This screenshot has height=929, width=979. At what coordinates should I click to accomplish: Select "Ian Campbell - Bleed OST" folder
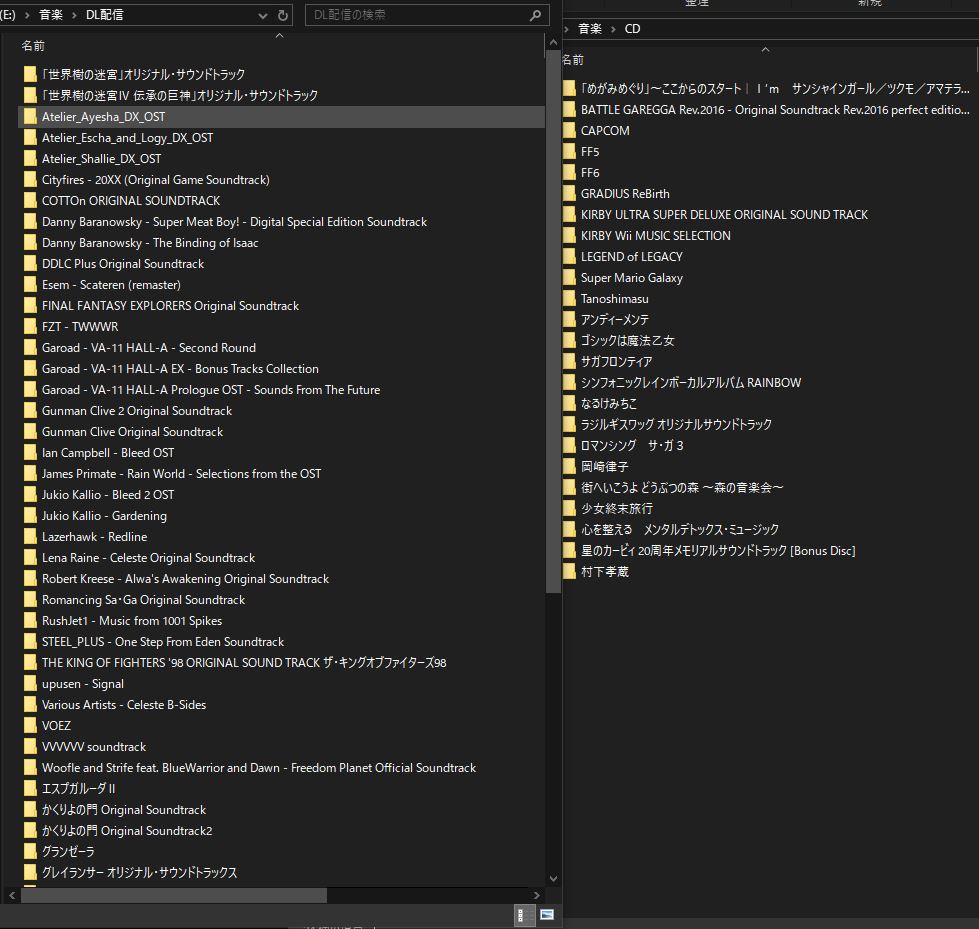[x=108, y=453]
